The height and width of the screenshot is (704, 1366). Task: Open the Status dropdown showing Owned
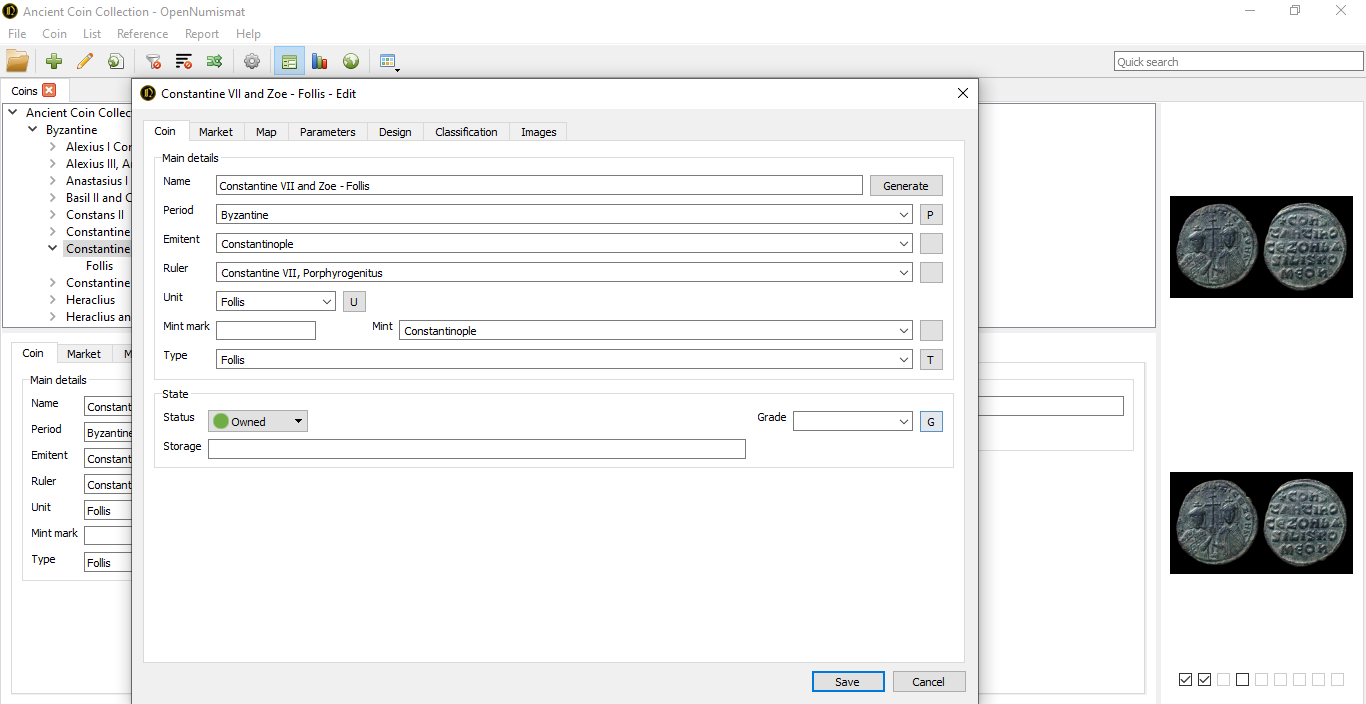click(258, 422)
